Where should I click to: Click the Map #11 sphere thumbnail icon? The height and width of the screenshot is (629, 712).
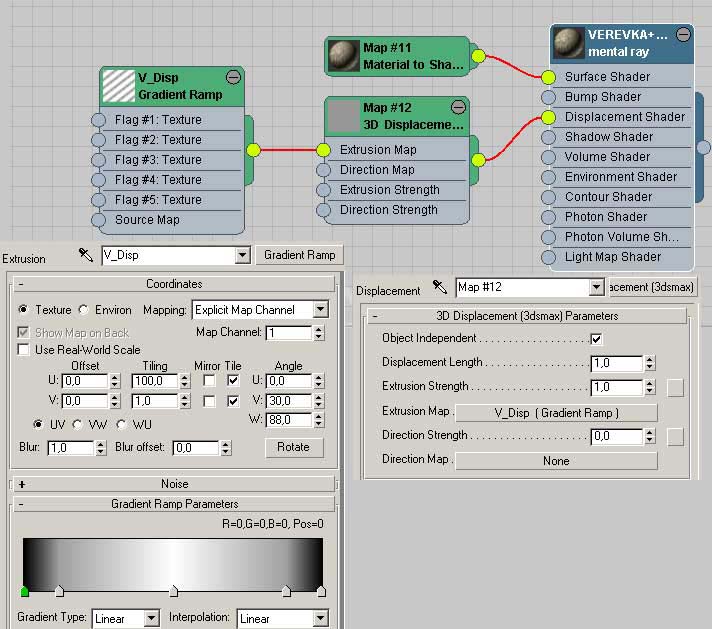pyautogui.click(x=344, y=55)
